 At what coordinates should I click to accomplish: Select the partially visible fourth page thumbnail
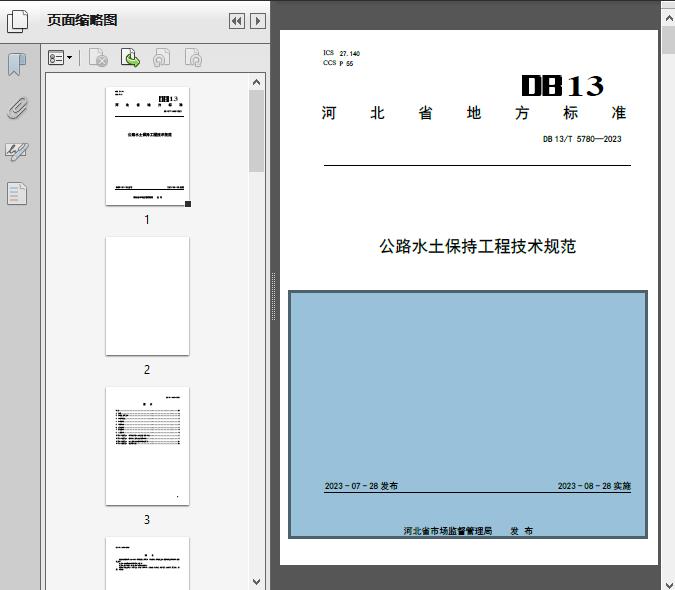(x=147, y=563)
